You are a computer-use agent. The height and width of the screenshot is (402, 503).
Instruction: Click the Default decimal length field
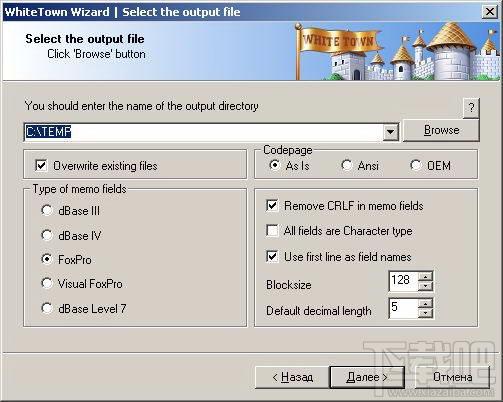[403, 308]
